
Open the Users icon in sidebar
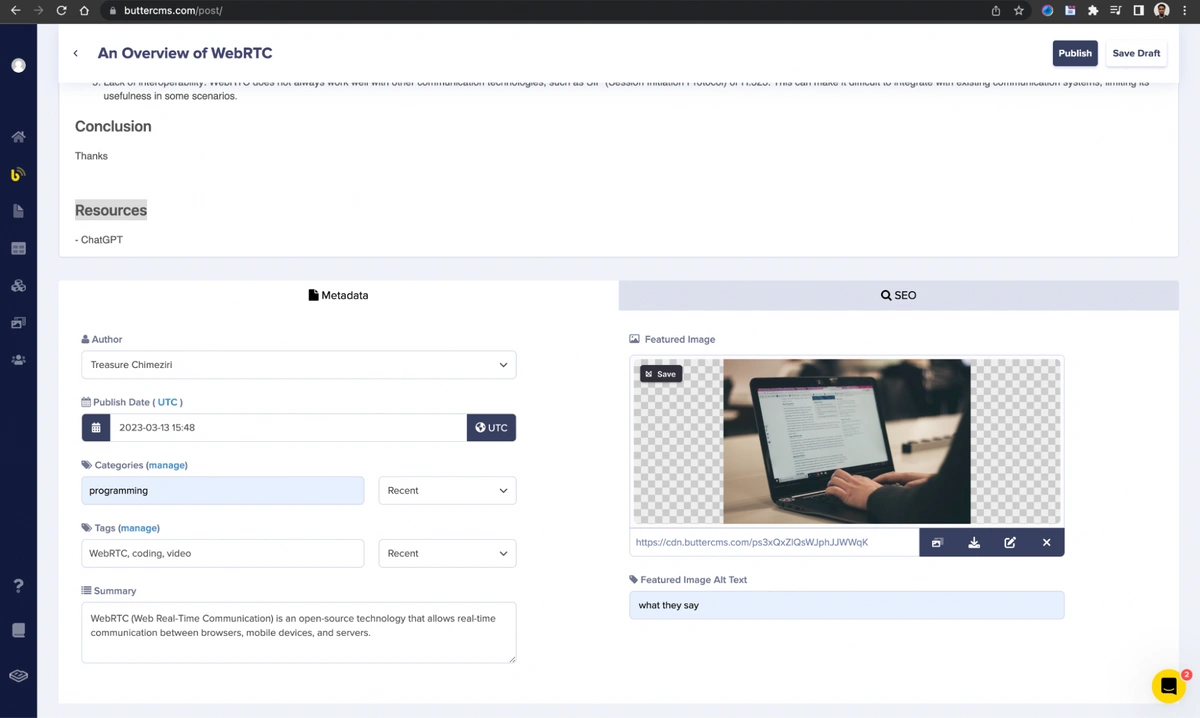(x=18, y=360)
